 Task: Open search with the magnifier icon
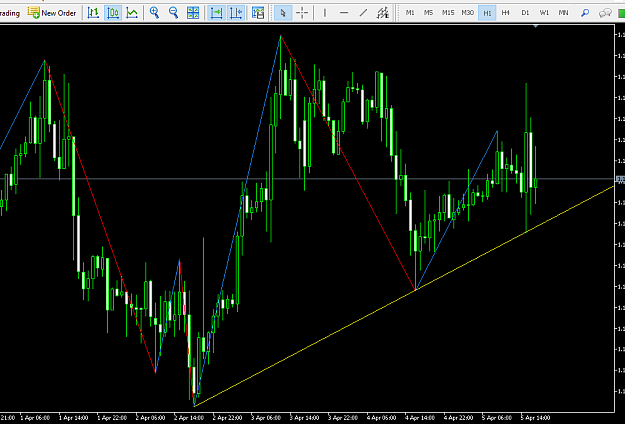click(x=585, y=13)
